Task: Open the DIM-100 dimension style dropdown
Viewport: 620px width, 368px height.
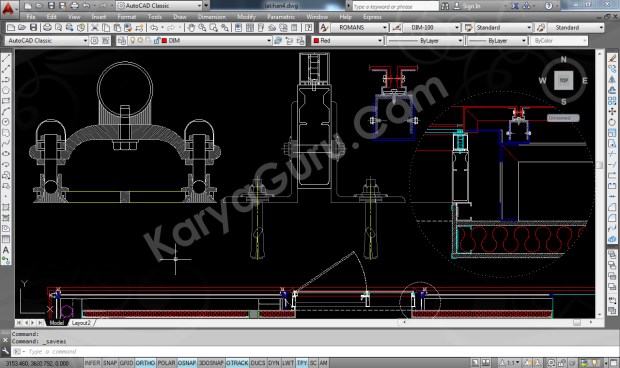Action: (x=457, y=28)
